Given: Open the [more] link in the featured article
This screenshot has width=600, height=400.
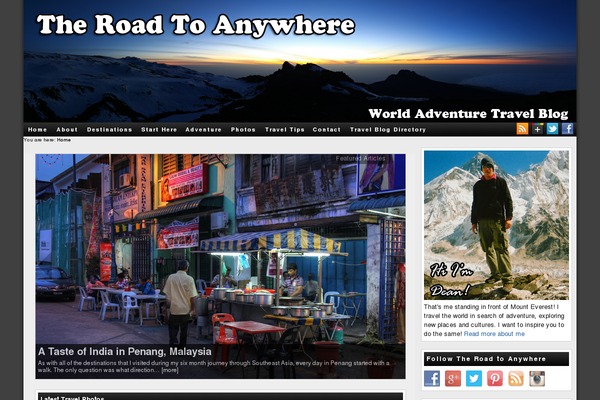Looking at the screenshot, I should pyautogui.click(x=170, y=370).
